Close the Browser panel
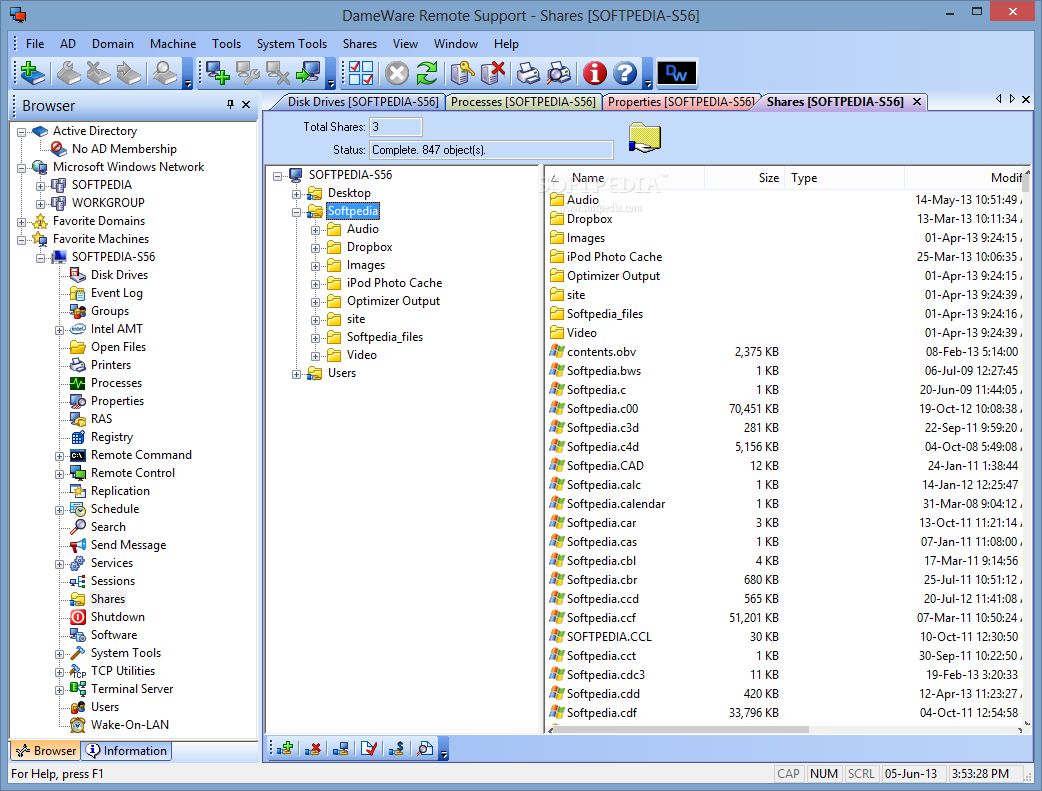Image resolution: width=1042 pixels, height=791 pixels. [x=246, y=104]
